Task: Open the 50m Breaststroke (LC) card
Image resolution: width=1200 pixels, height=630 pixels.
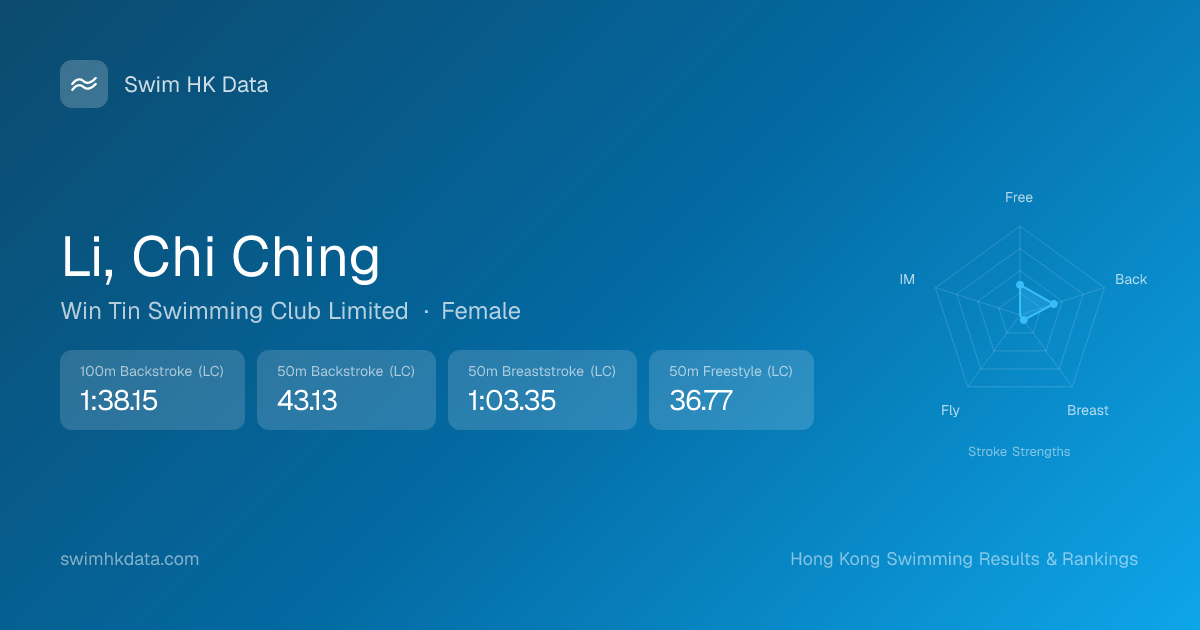Action: coord(542,390)
